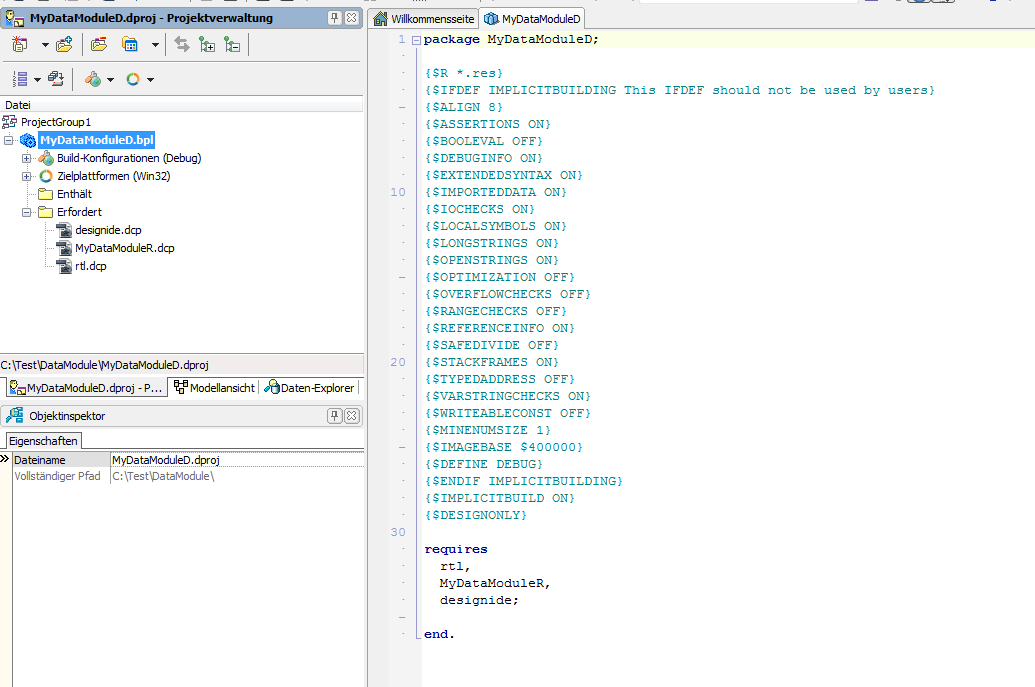Select designide.dcp in the tree
The height and width of the screenshot is (687, 1035).
point(108,230)
